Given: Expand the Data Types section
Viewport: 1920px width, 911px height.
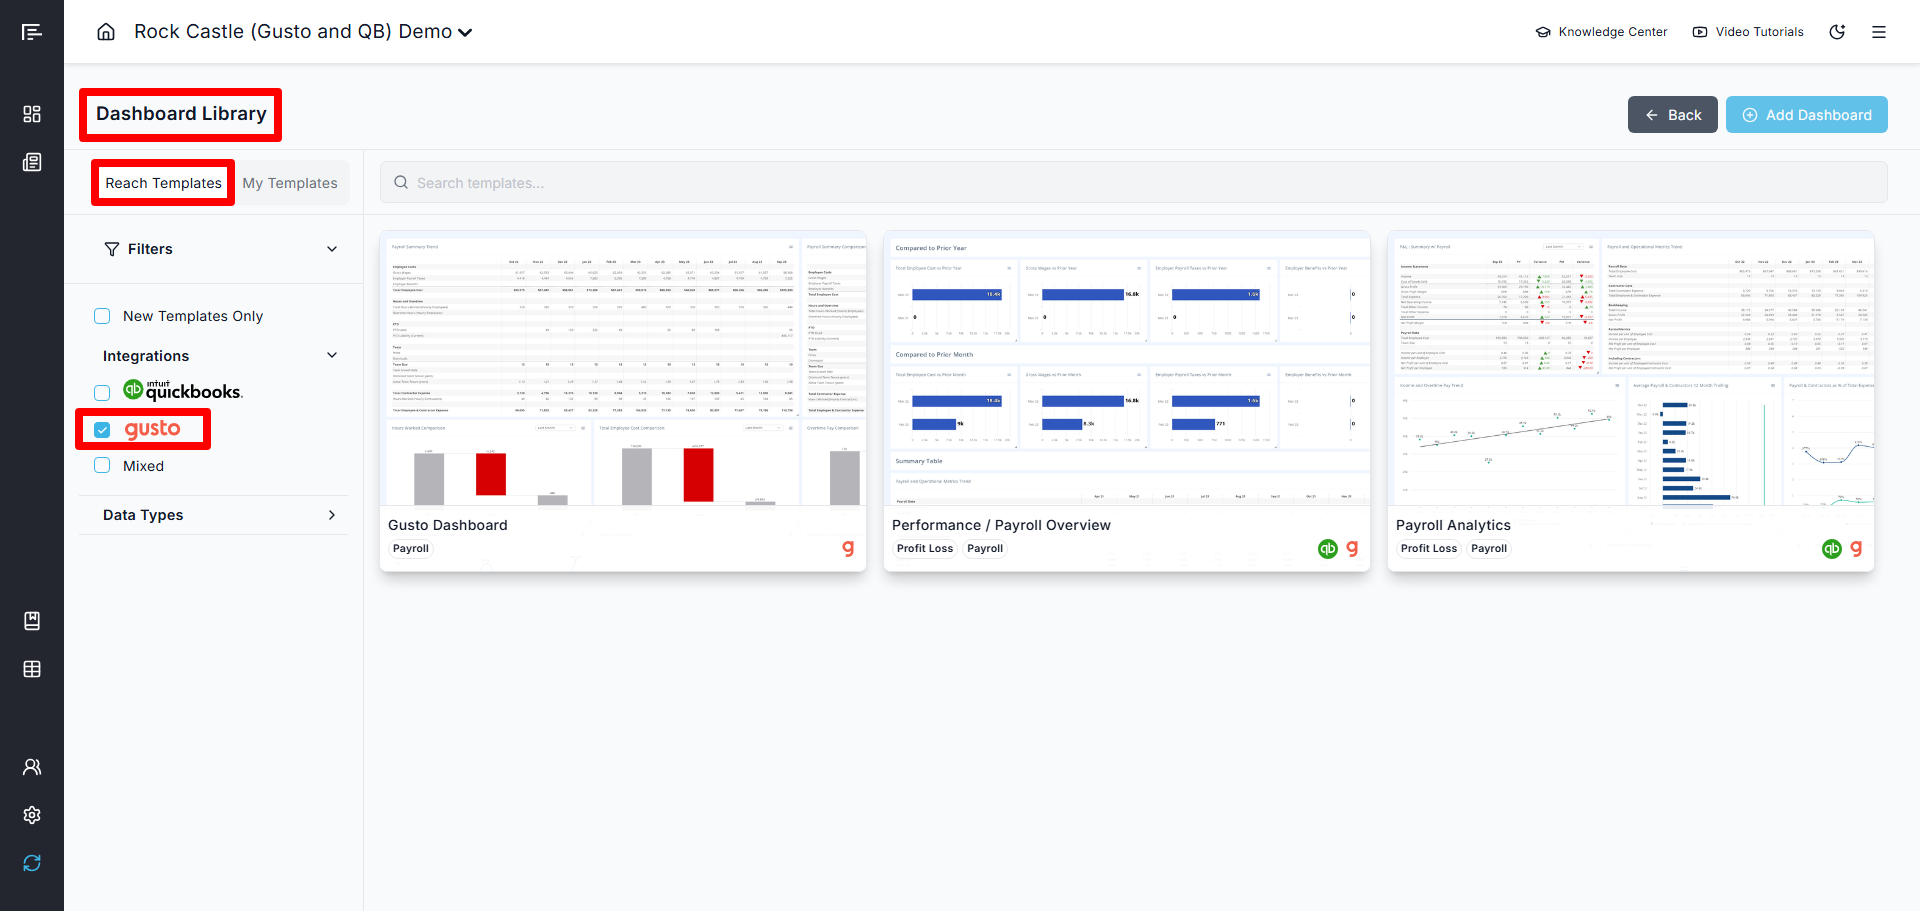Looking at the screenshot, I should (x=332, y=515).
